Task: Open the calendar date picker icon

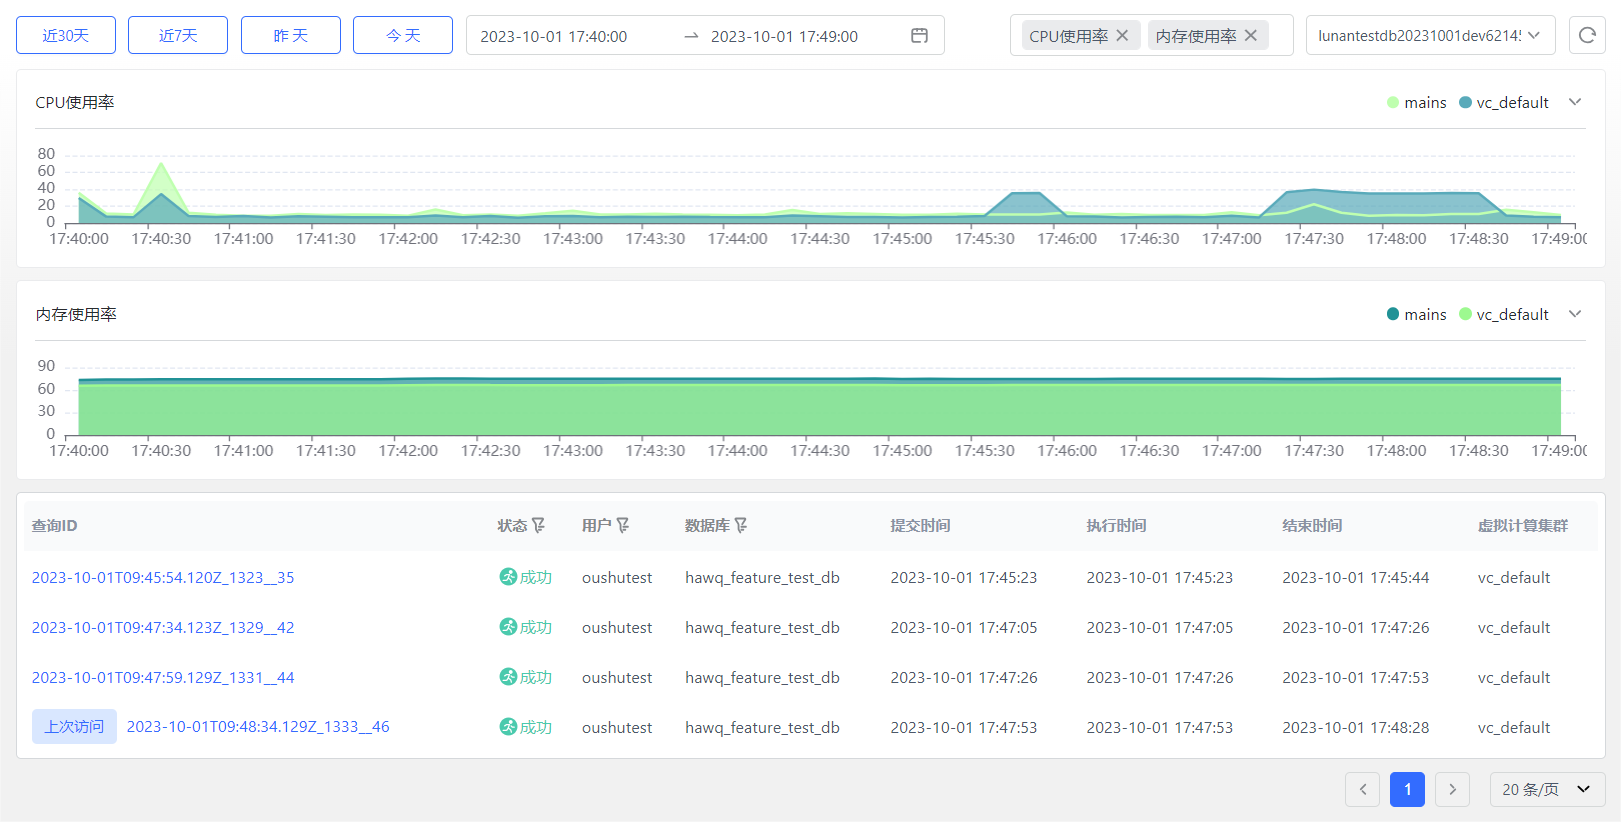Action: point(919,36)
